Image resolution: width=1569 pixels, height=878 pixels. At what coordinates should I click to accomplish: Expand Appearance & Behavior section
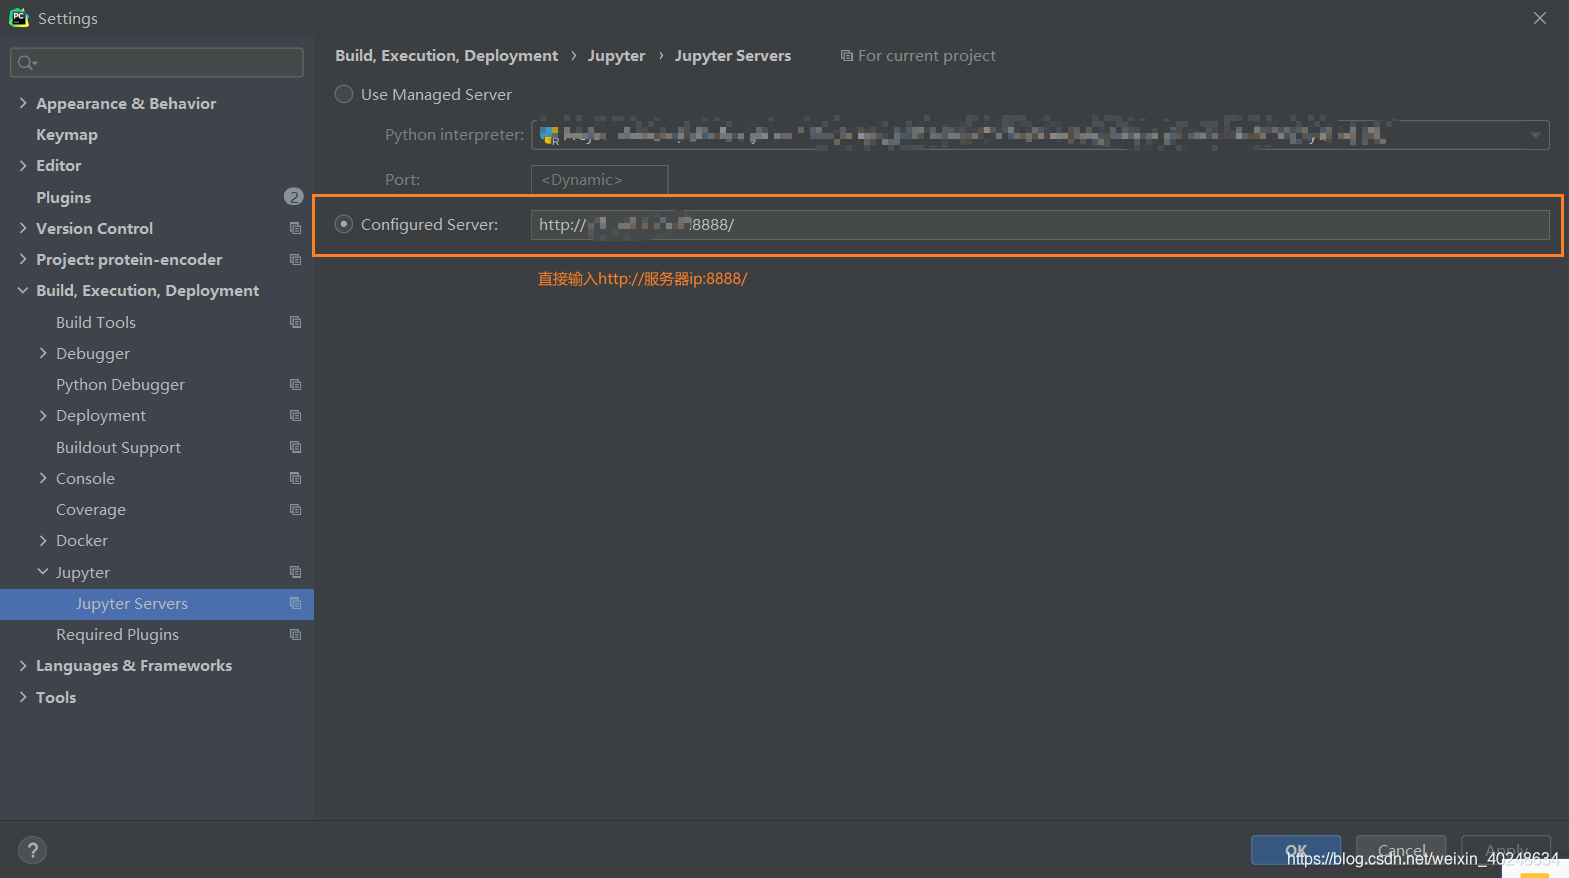pyautogui.click(x=23, y=103)
